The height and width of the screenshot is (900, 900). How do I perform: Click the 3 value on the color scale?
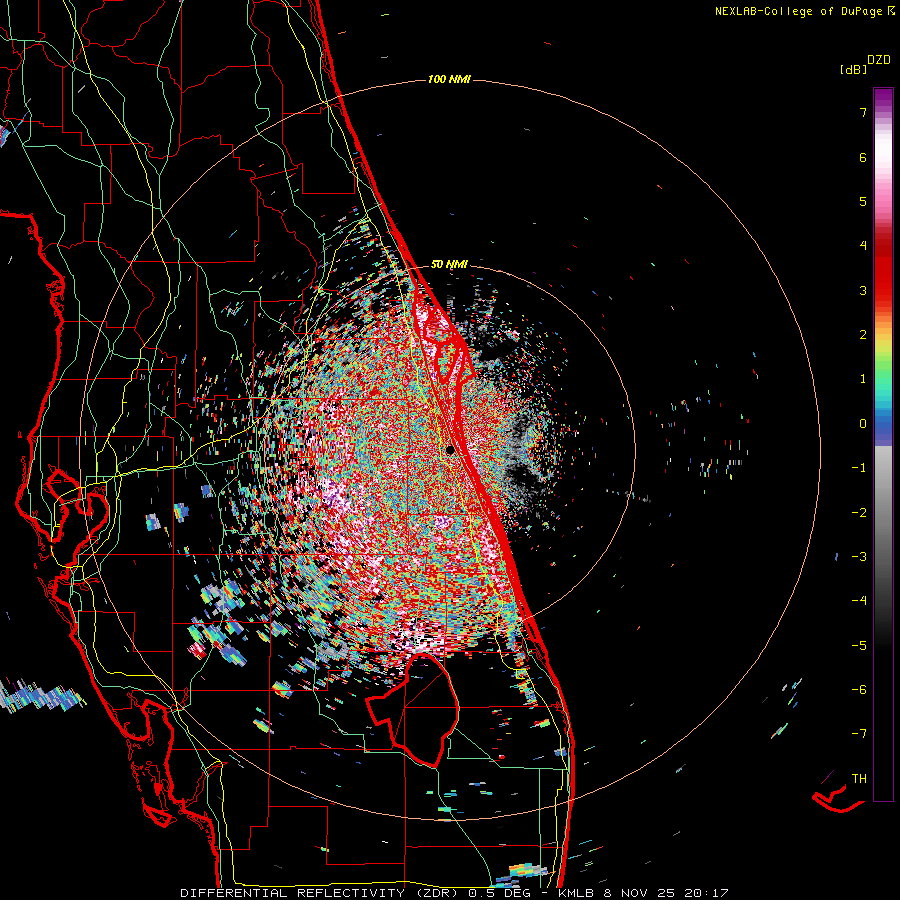[863, 290]
